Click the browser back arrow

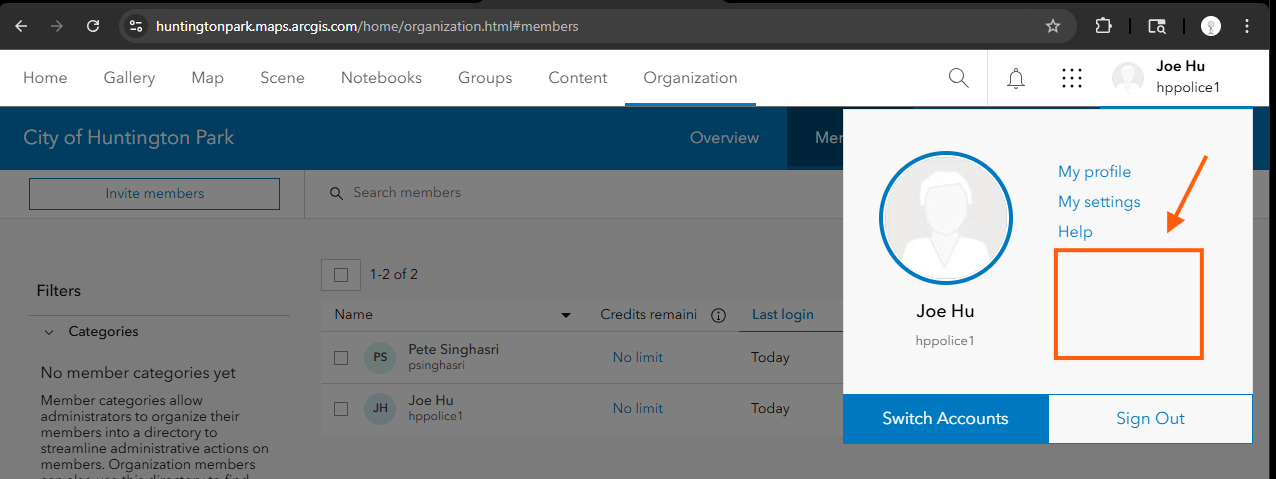coord(21,26)
